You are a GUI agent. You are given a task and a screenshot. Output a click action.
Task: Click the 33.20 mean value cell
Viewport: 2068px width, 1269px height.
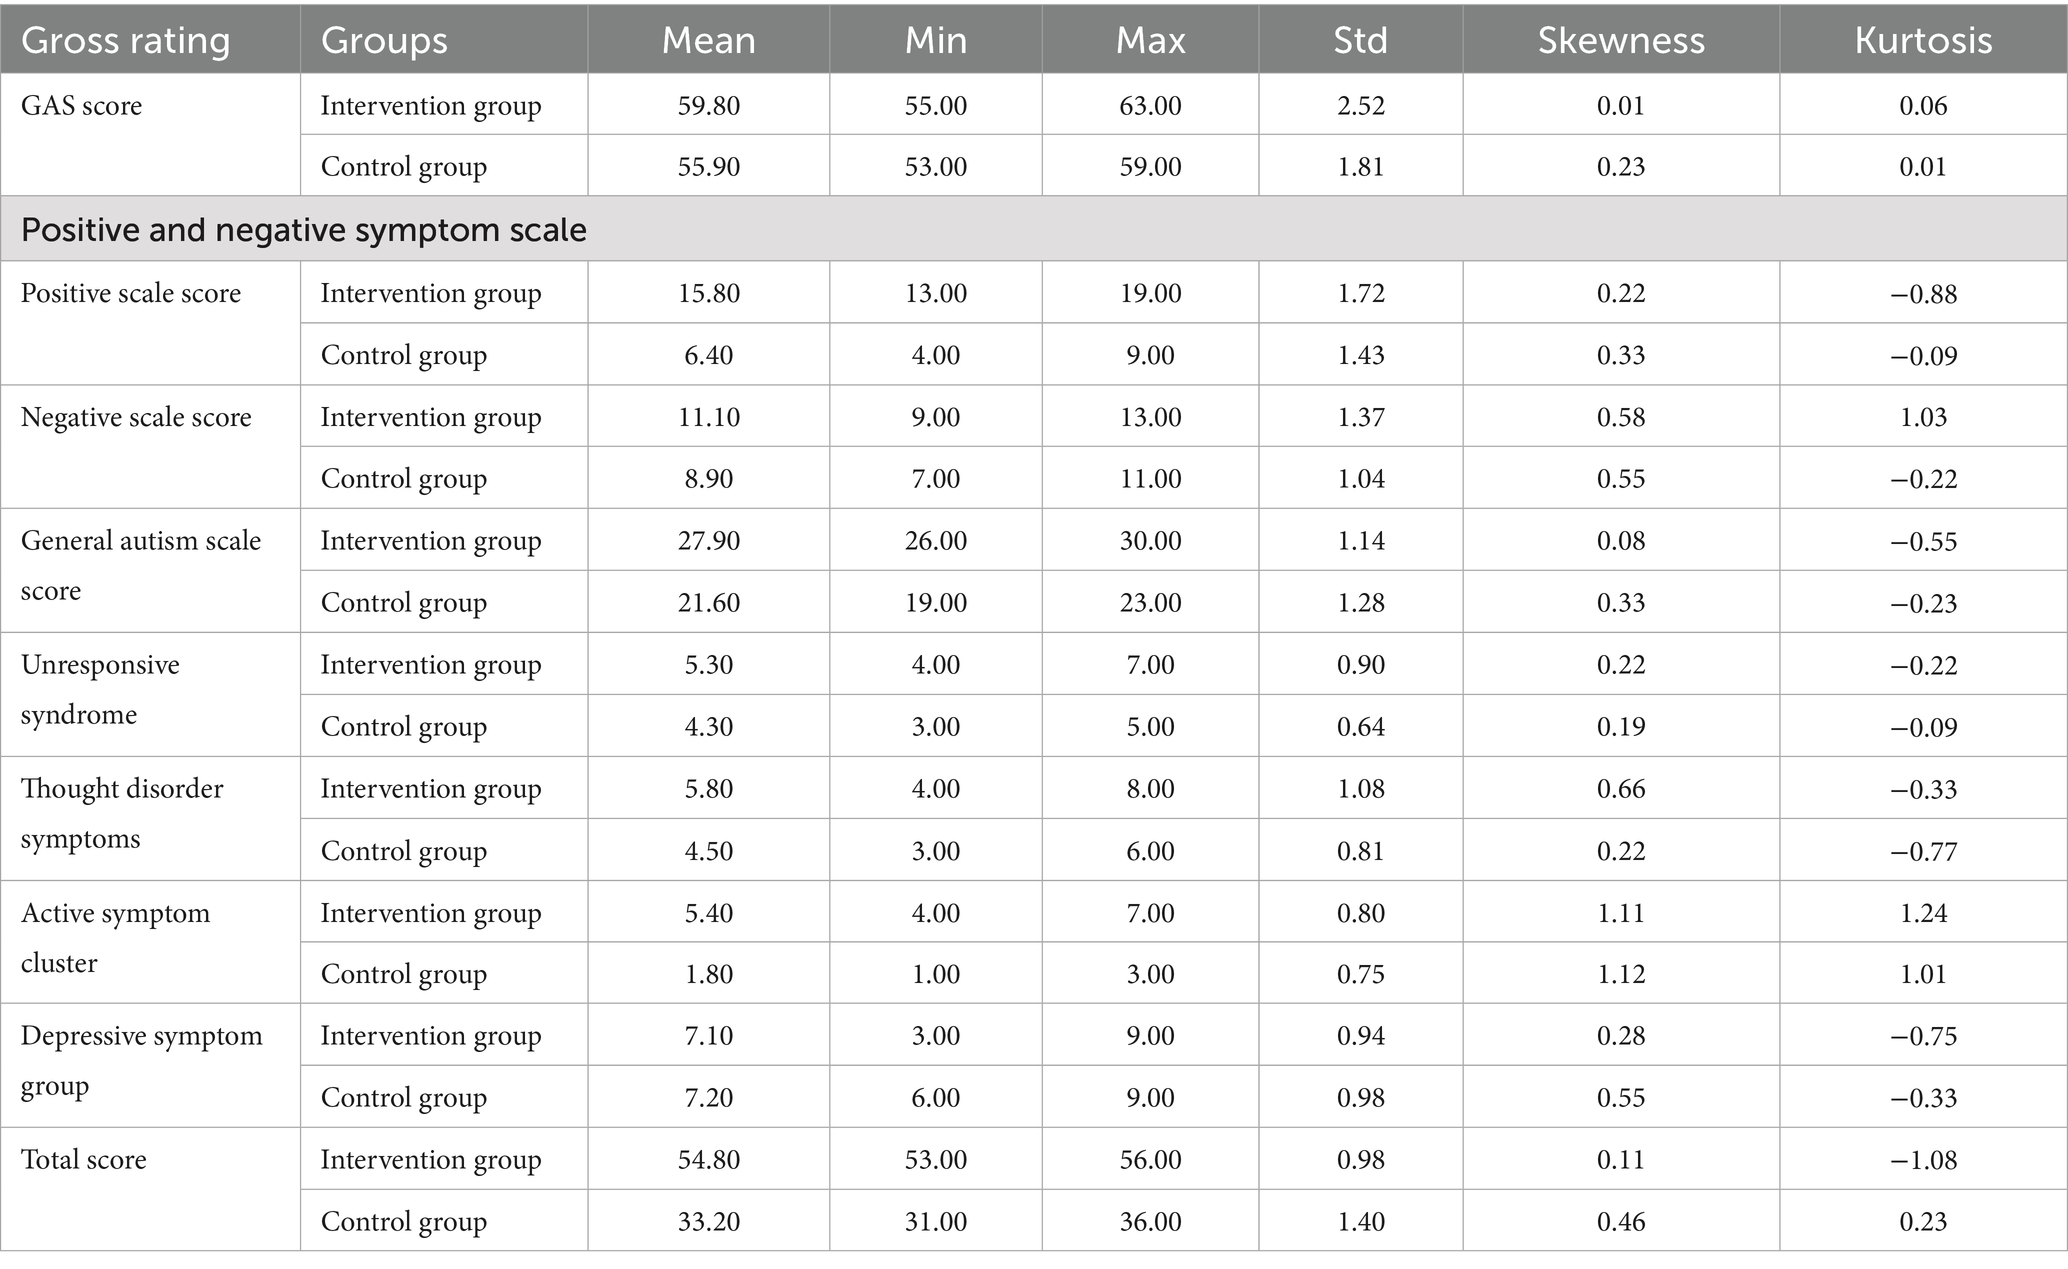pyautogui.click(x=708, y=1221)
